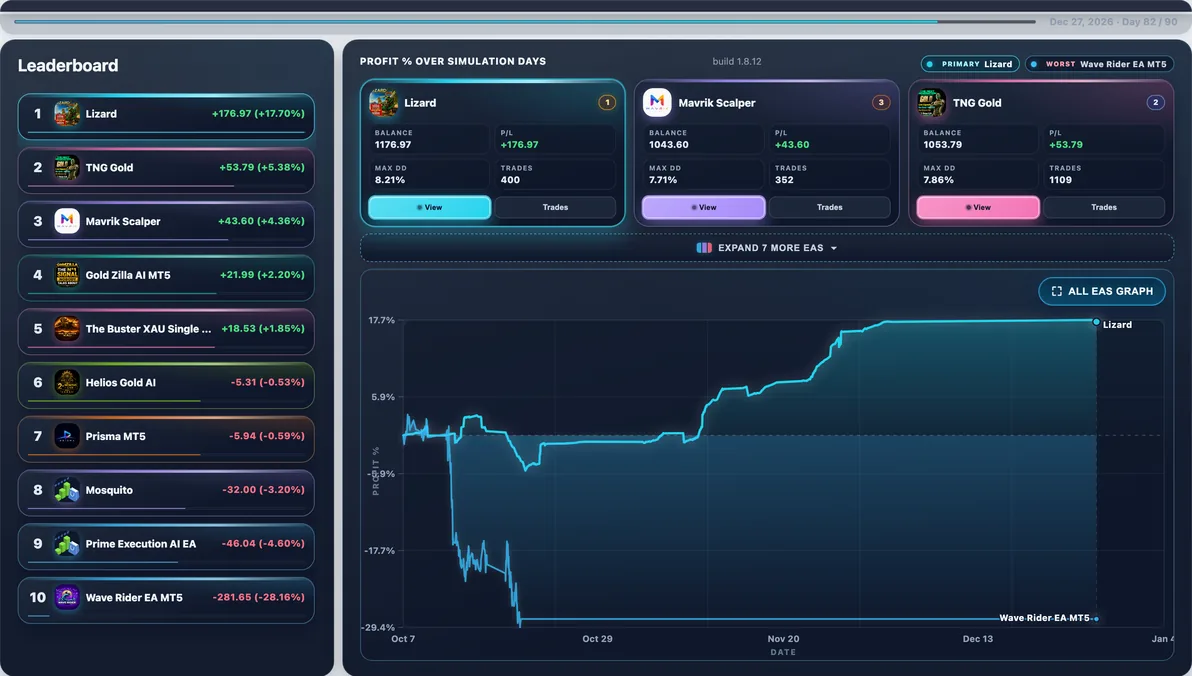Click TNG Gold trades count 1109
1192x676 pixels.
1060,180
